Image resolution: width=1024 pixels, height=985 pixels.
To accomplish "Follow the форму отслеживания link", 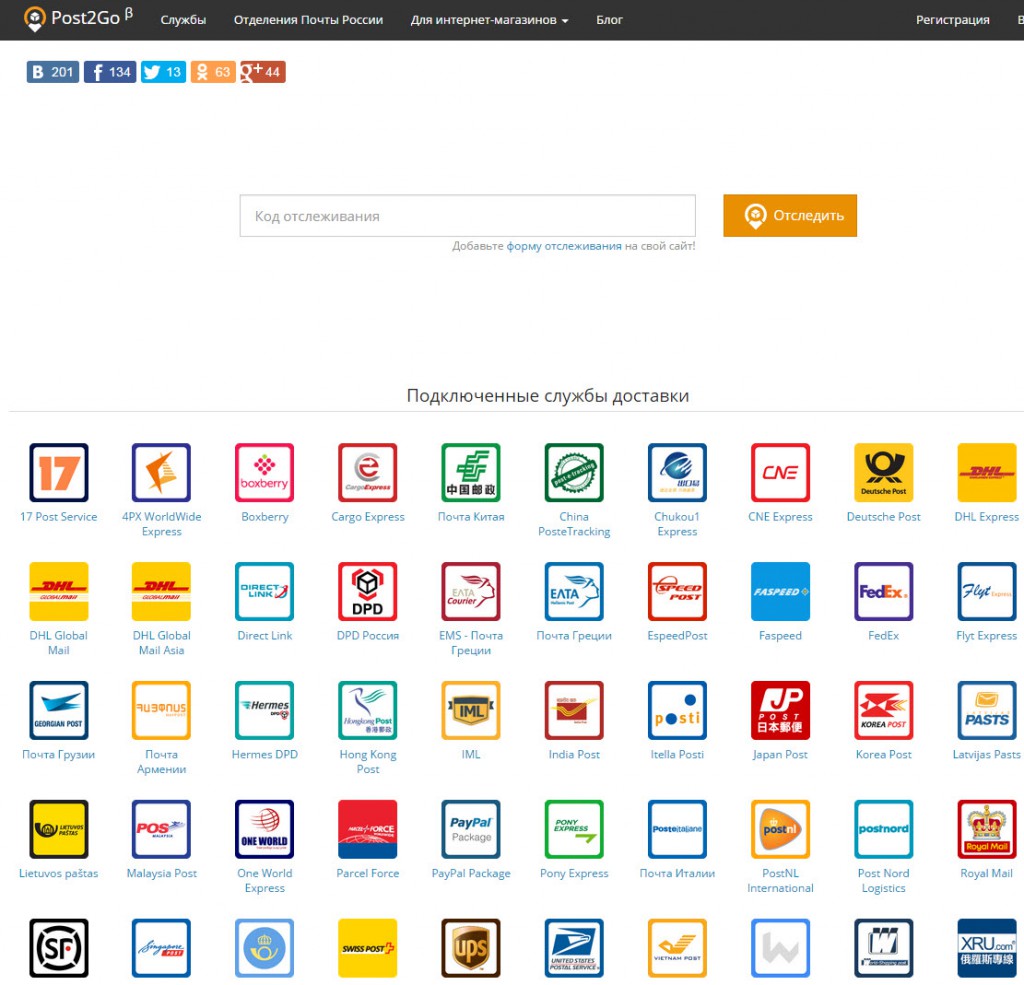I will click(564, 246).
